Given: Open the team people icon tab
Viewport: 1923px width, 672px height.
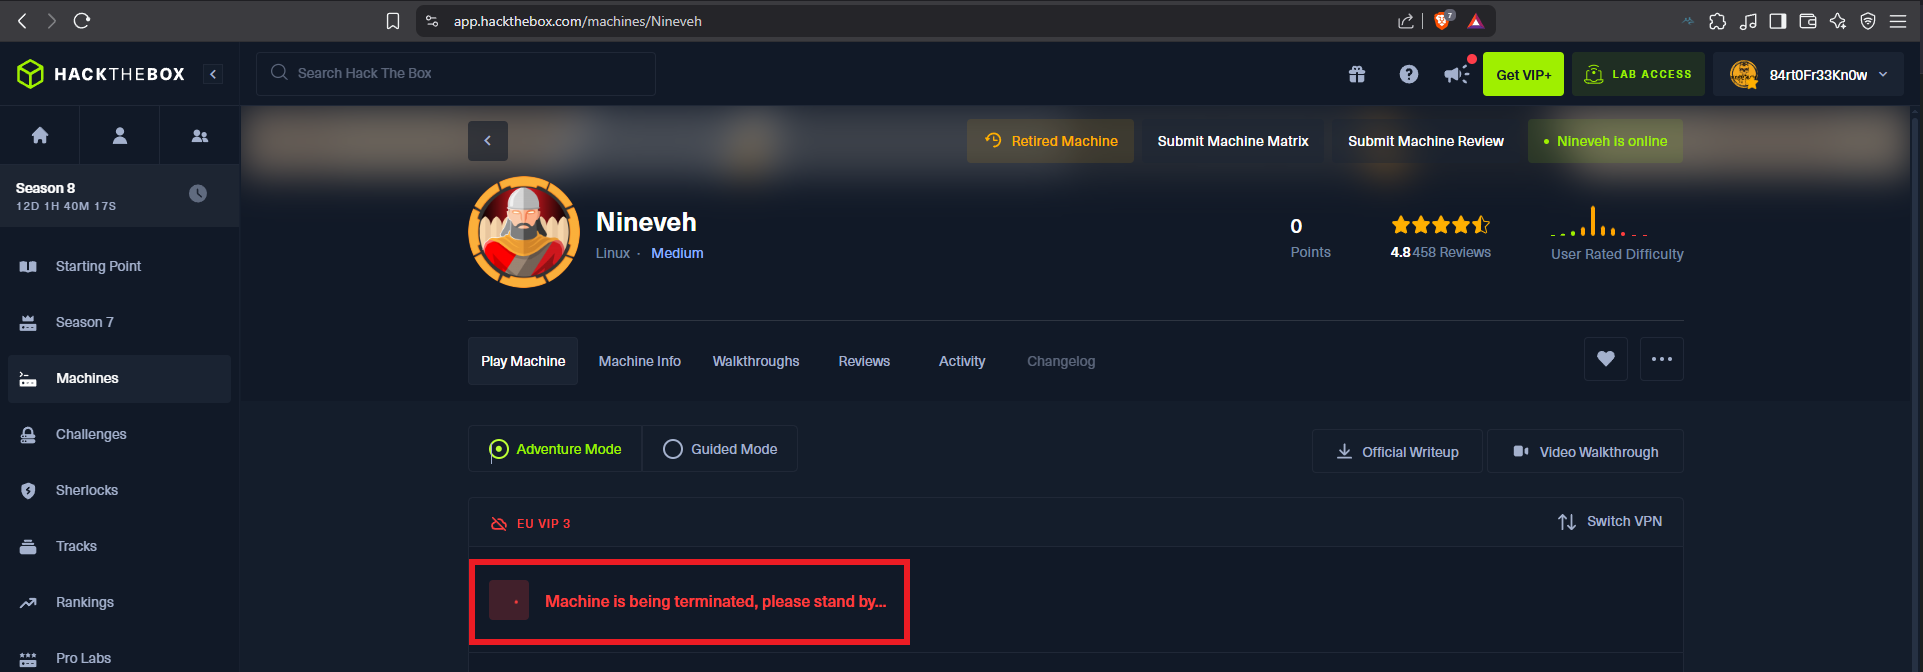Looking at the screenshot, I should click(x=200, y=135).
